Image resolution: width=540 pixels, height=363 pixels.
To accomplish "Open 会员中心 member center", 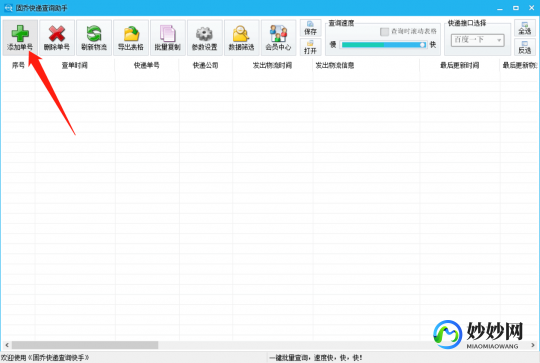I will 278,38.
